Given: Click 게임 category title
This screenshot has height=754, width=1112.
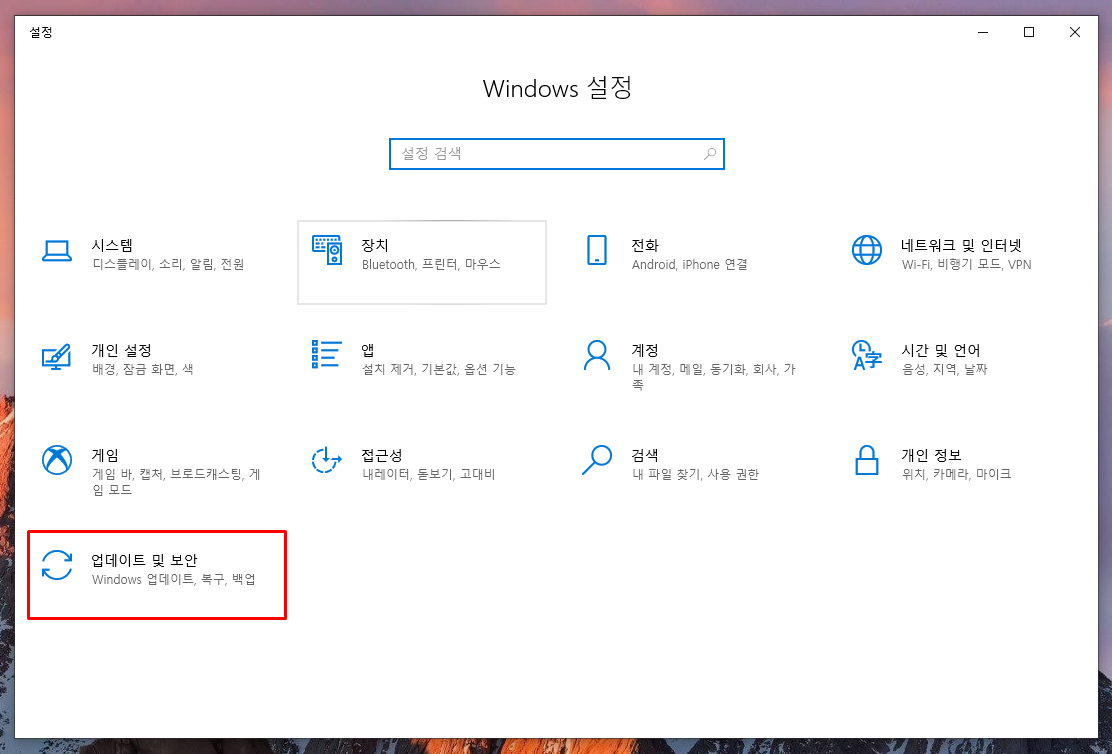Looking at the screenshot, I should click(105, 455).
